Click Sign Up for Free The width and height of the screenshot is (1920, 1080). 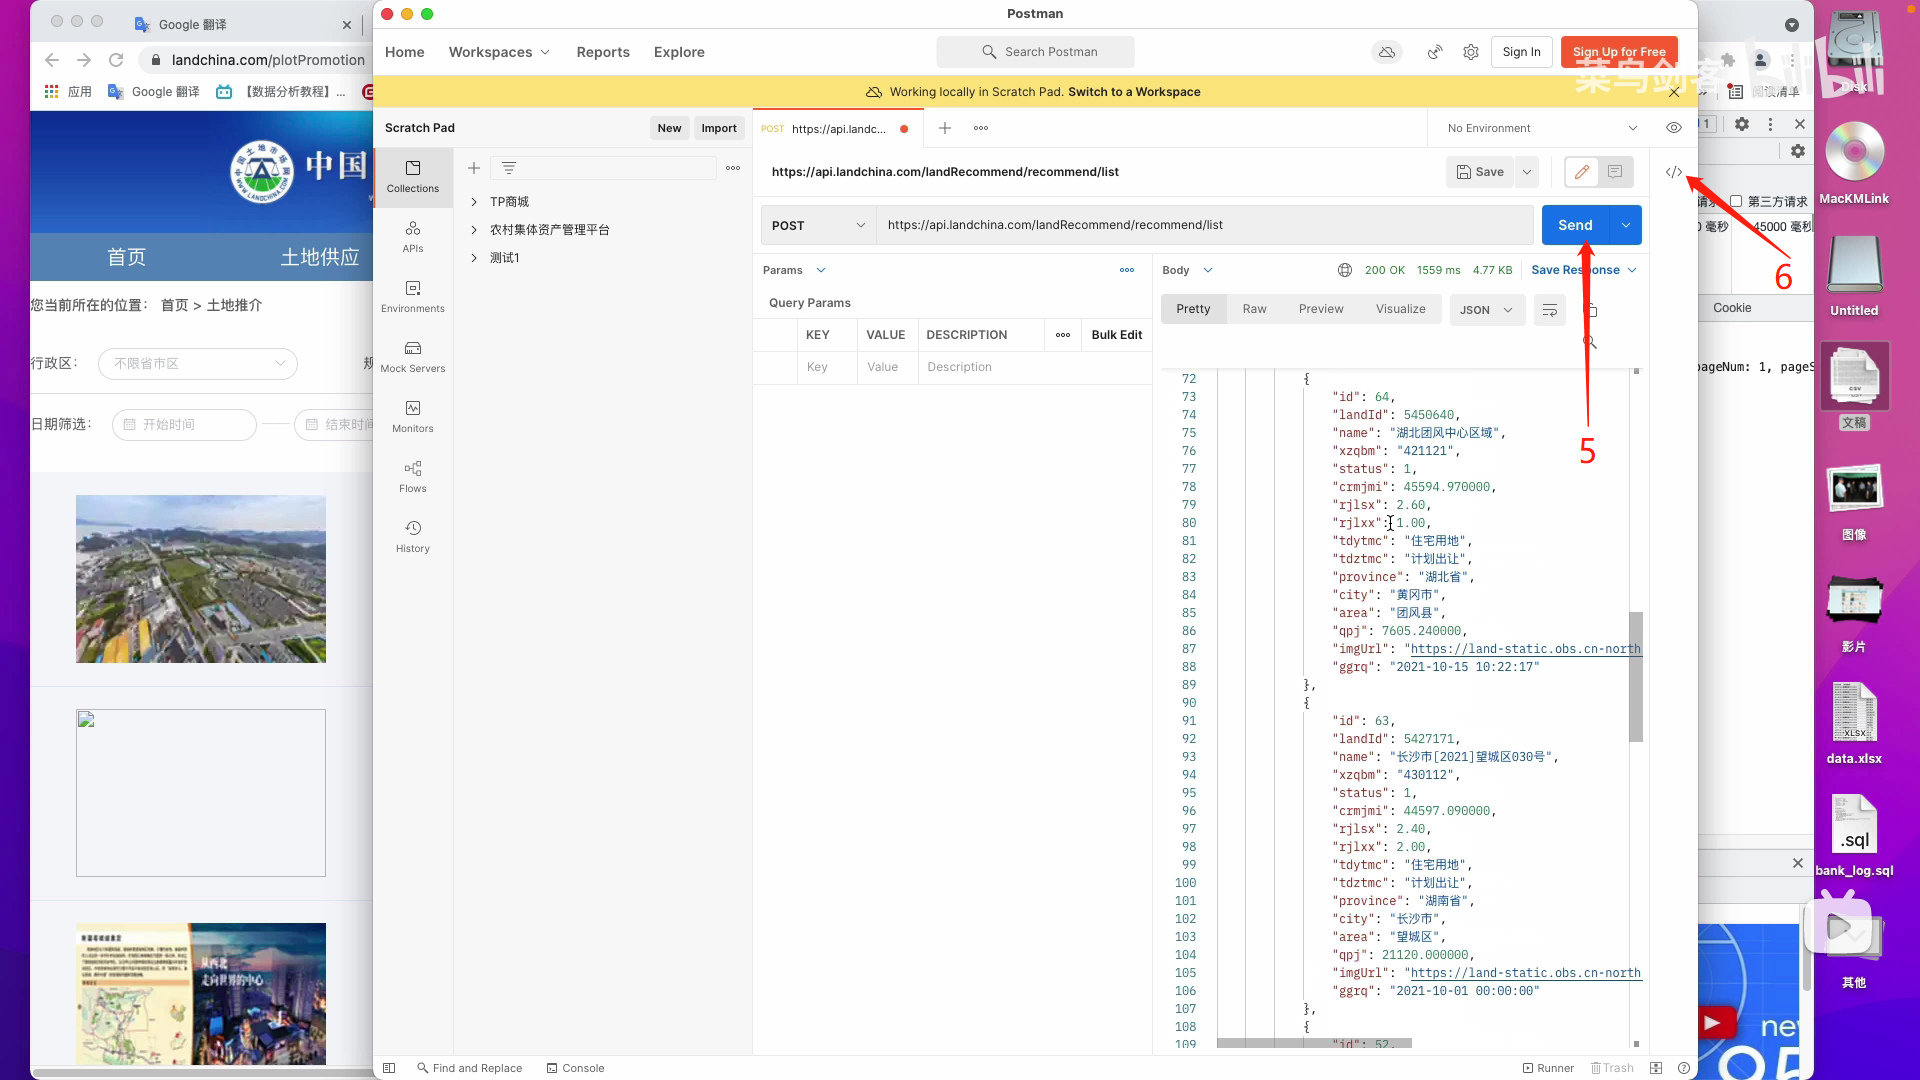pyautogui.click(x=1619, y=52)
